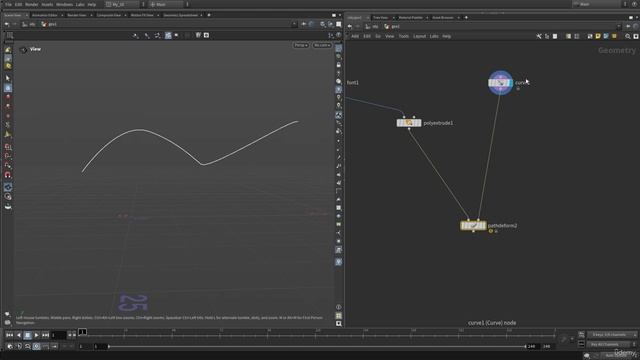Click the red magnet snapping icon
Screen dimensions: 640x360
point(8,175)
